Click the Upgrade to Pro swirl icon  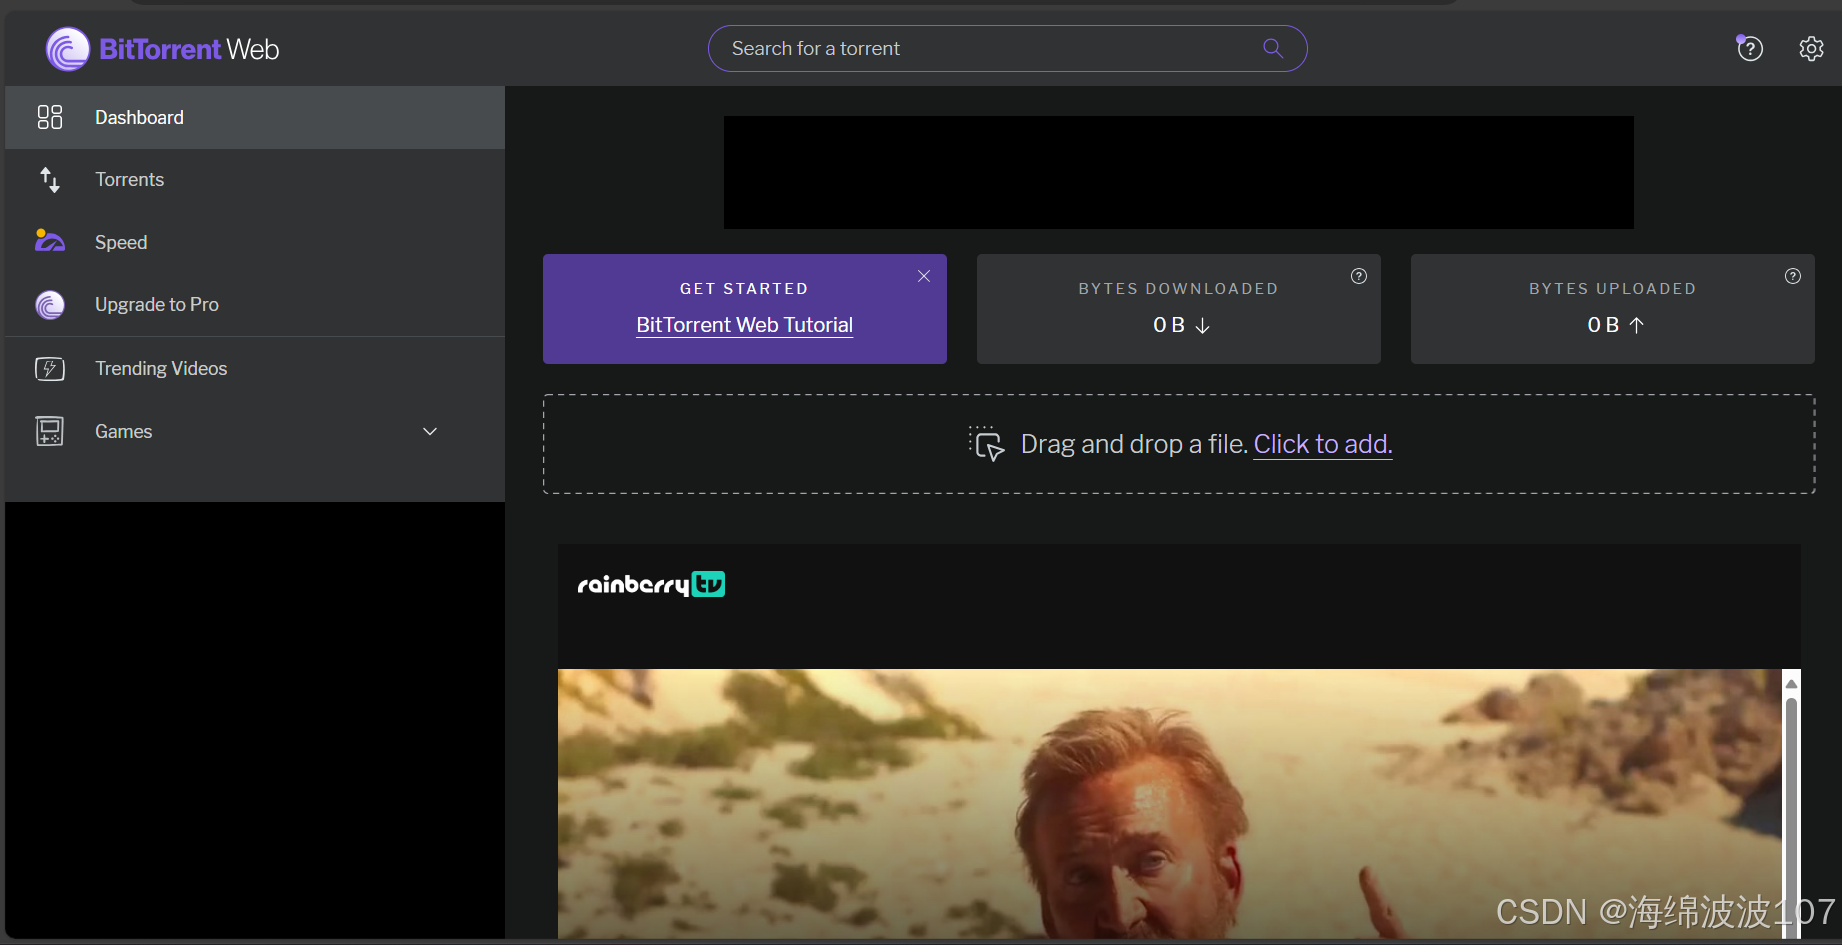point(50,304)
